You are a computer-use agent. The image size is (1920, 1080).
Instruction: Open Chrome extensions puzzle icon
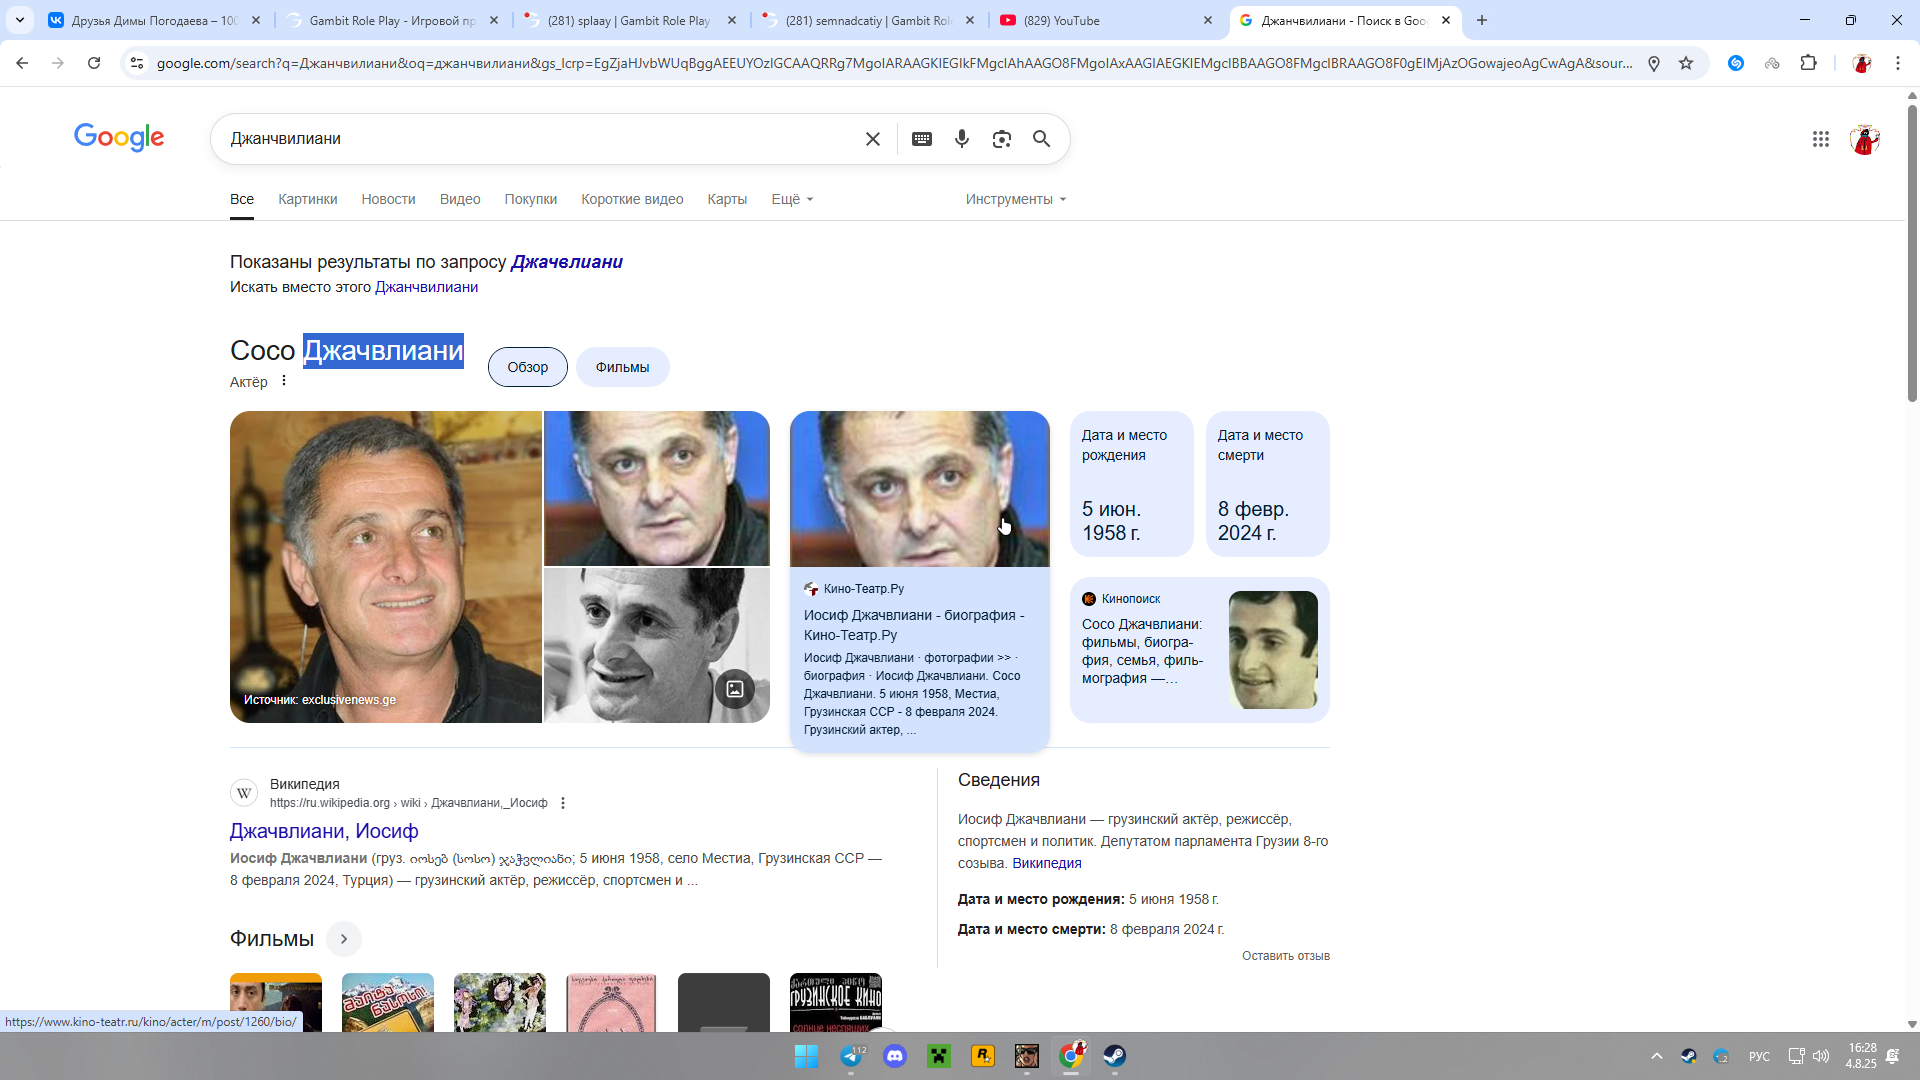tap(1808, 63)
